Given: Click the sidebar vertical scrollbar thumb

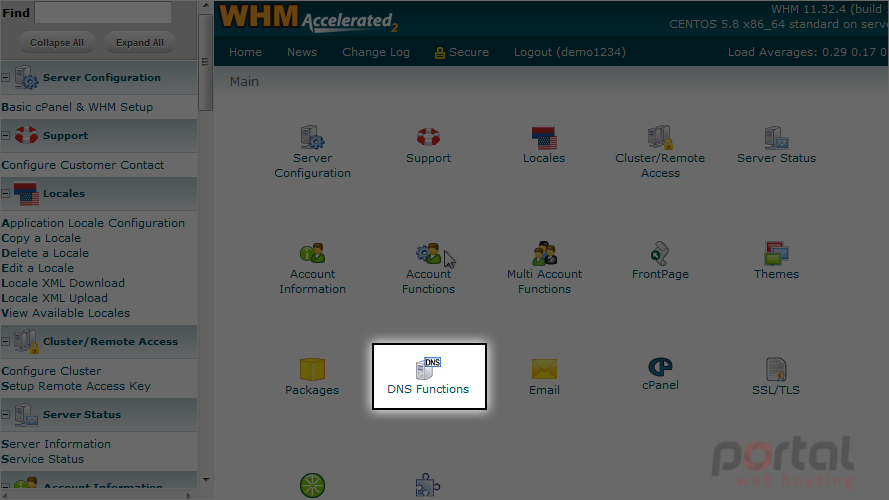Looking at the screenshot, I should point(205,62).
